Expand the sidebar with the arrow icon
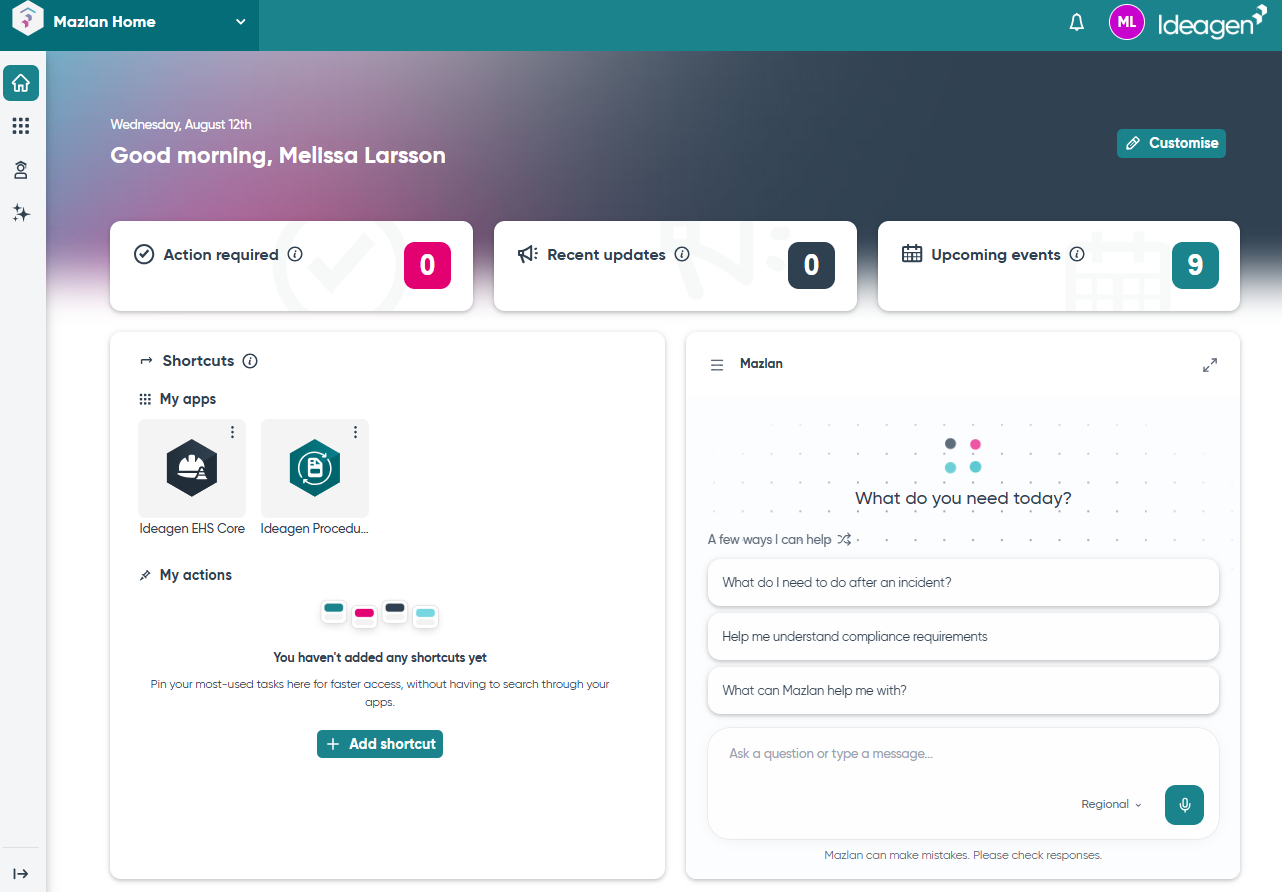The image size is (1282, 892). 21,873
